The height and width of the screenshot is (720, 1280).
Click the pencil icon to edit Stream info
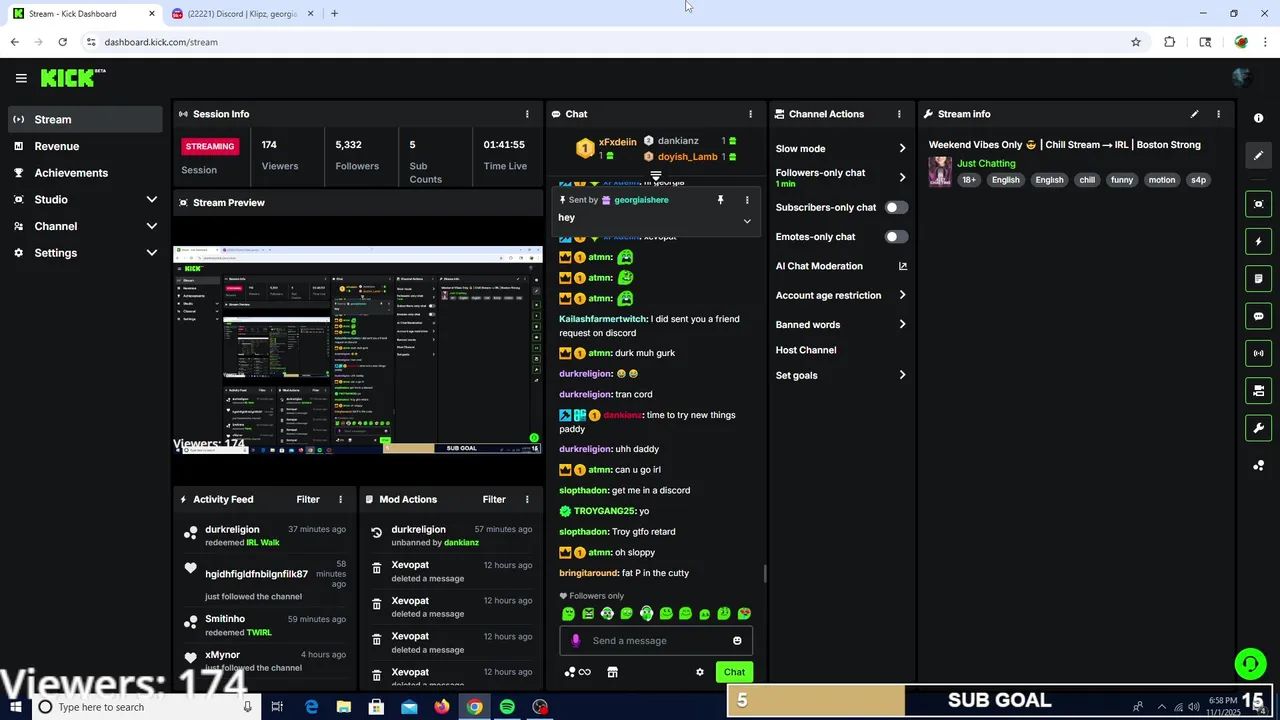coord(1194,114)
